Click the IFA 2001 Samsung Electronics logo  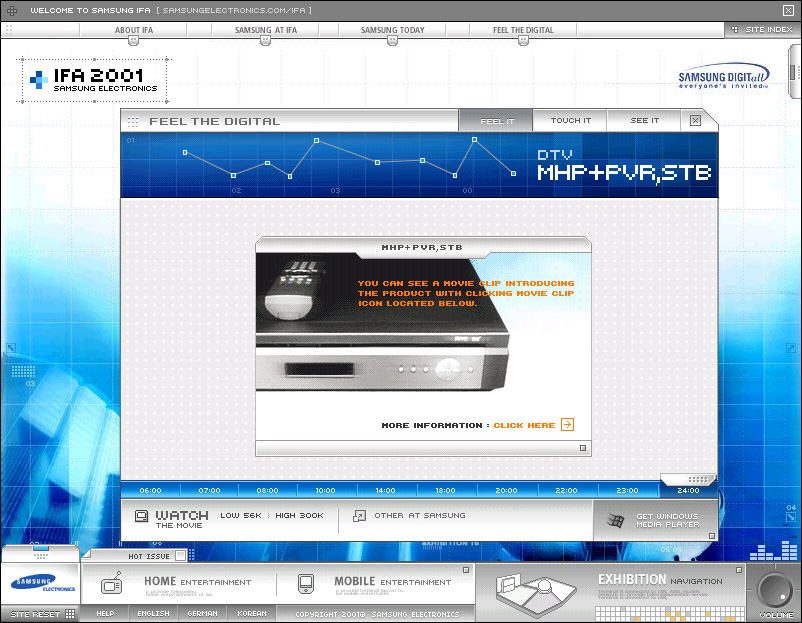coord(94,80)
